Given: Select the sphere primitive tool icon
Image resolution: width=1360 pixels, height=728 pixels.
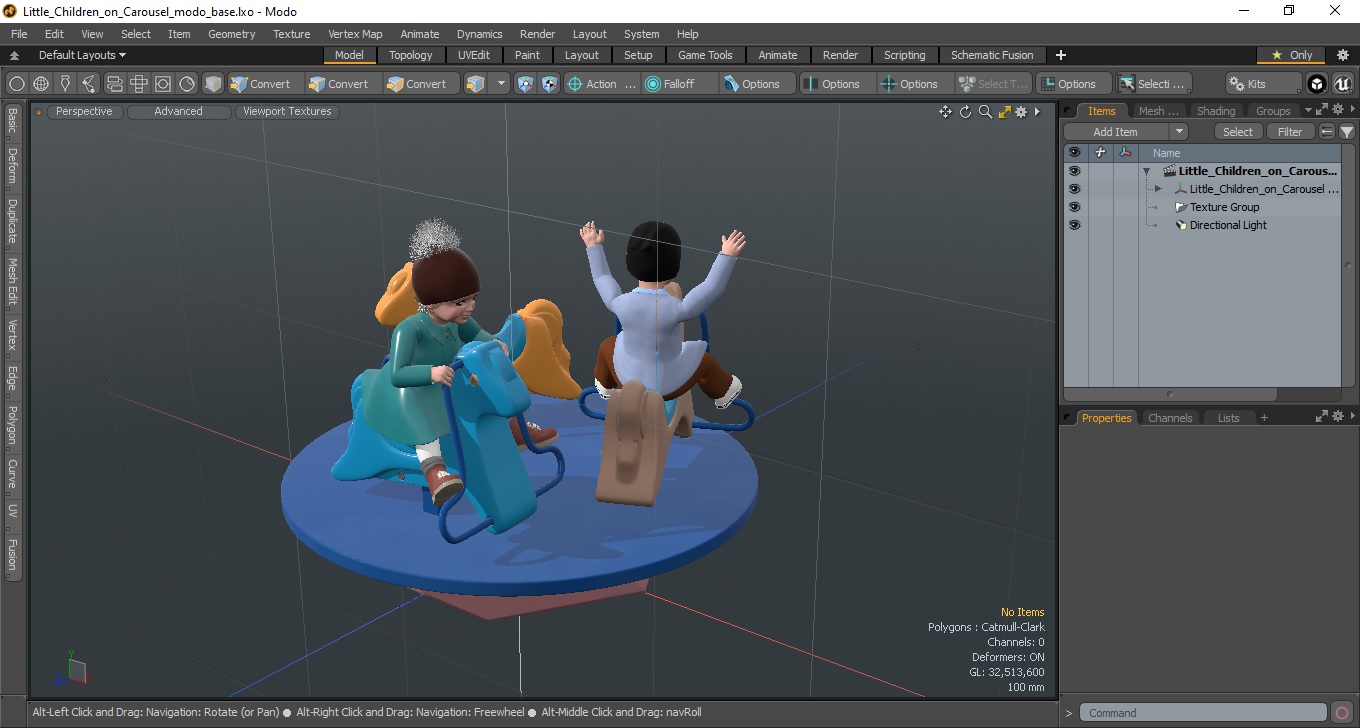Looking at the screenshot, I should pos(17,84).
